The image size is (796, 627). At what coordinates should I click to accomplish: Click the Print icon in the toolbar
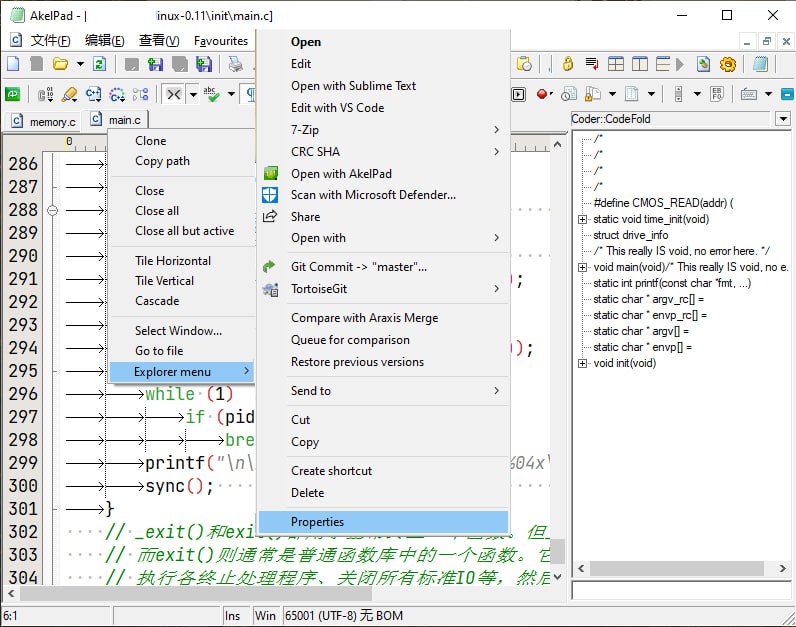[235, 64]
